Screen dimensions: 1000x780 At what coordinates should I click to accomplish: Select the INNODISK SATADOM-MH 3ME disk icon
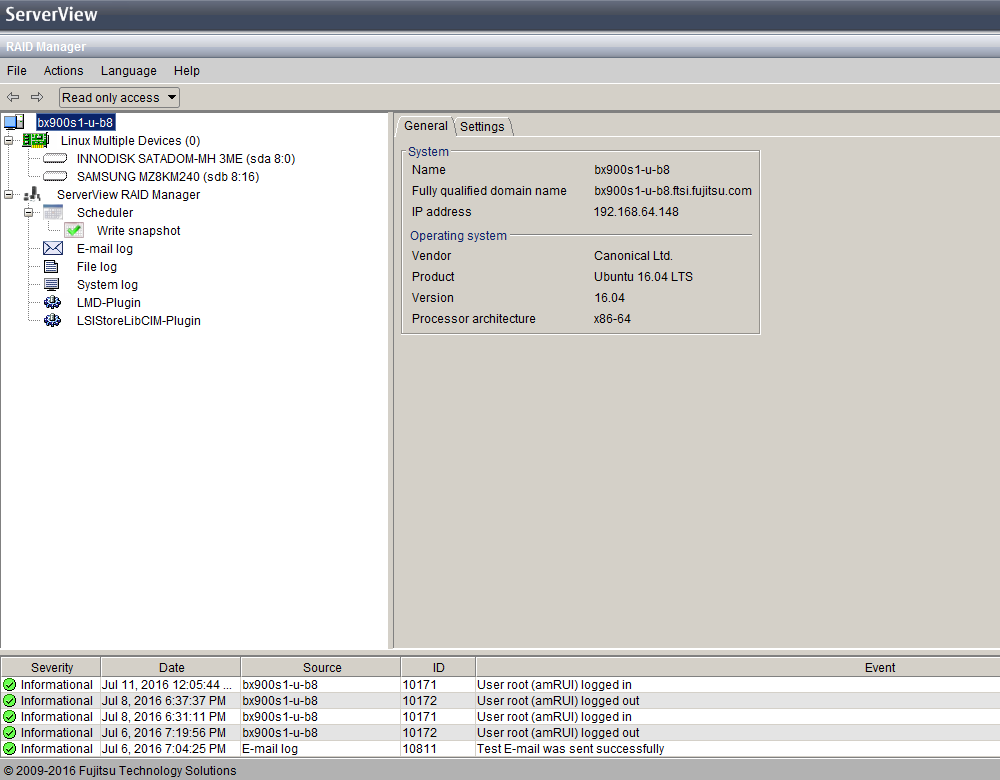(x=55, y=158)
